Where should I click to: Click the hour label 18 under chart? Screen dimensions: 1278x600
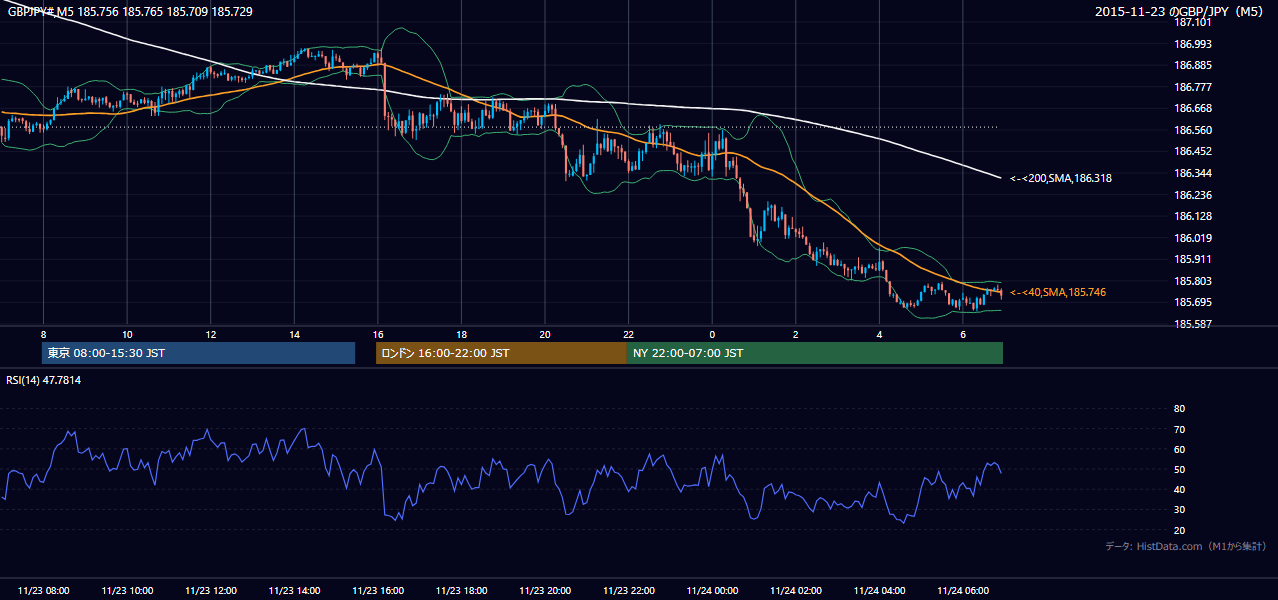click(x=461, y=334)
